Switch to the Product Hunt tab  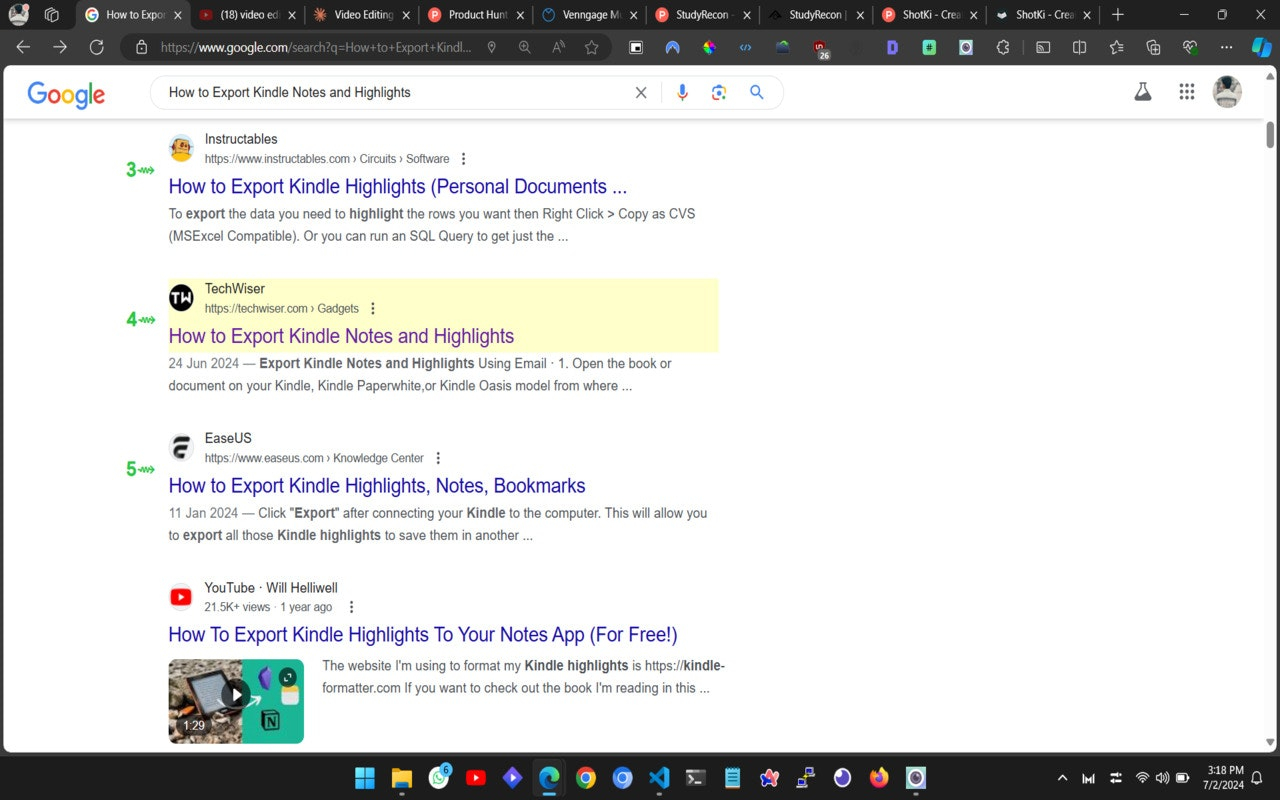(475, 15)
